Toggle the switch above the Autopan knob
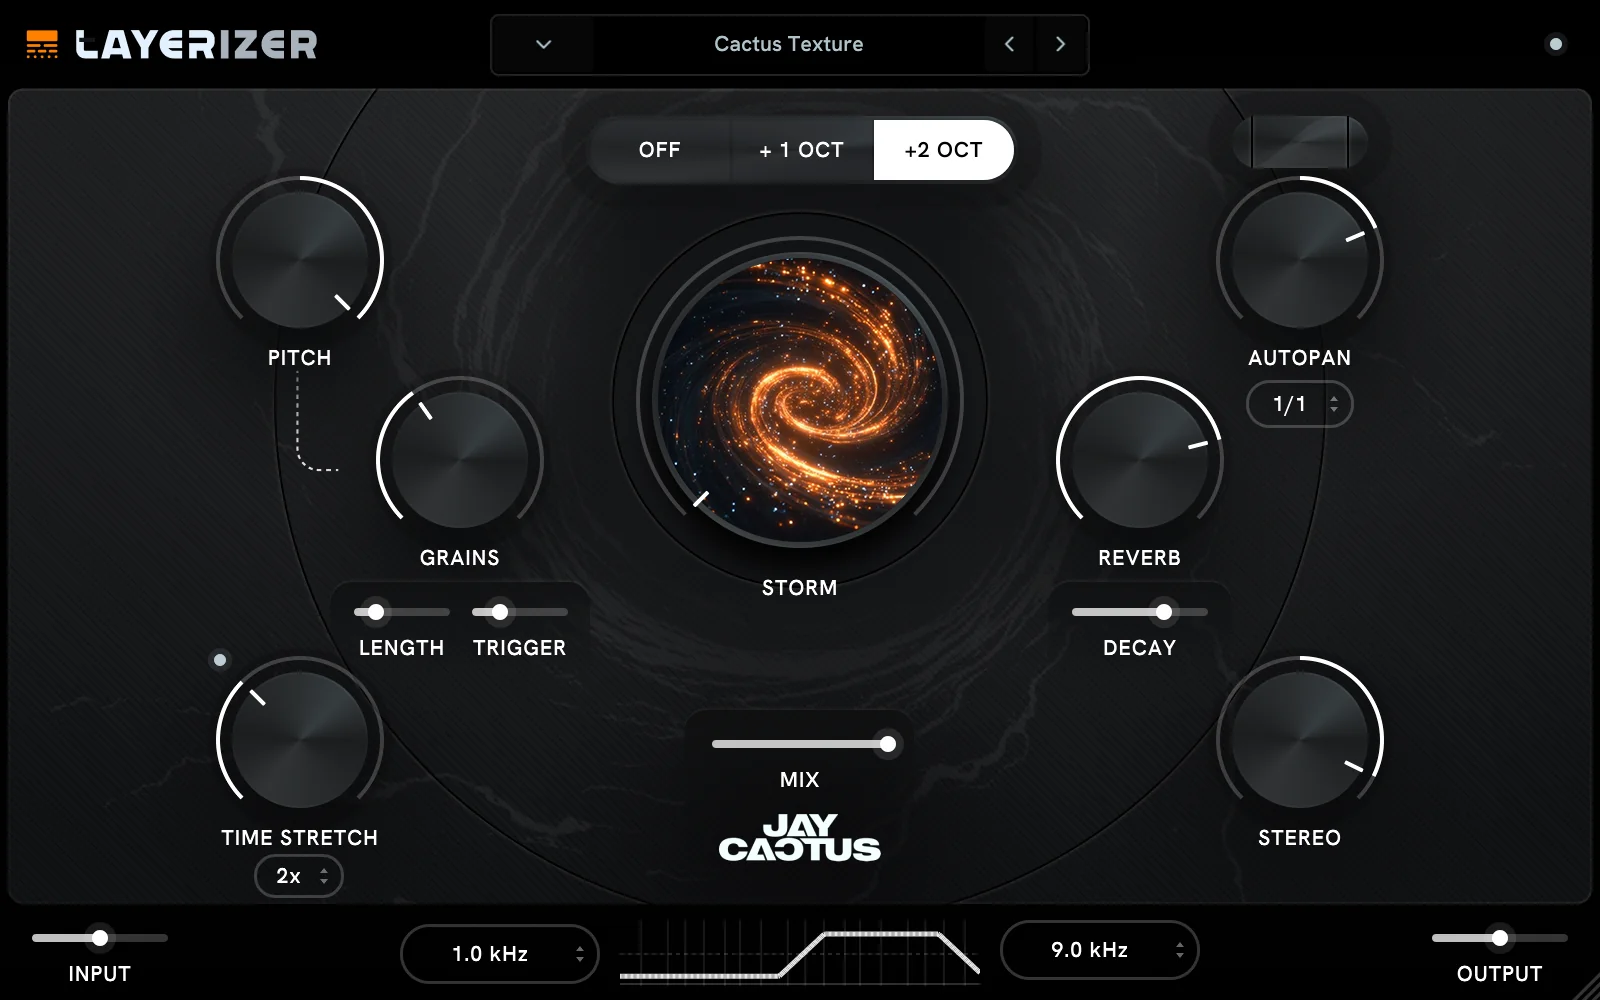Viewport: 1600px width, 1000px height. [x=1300, y=142]
